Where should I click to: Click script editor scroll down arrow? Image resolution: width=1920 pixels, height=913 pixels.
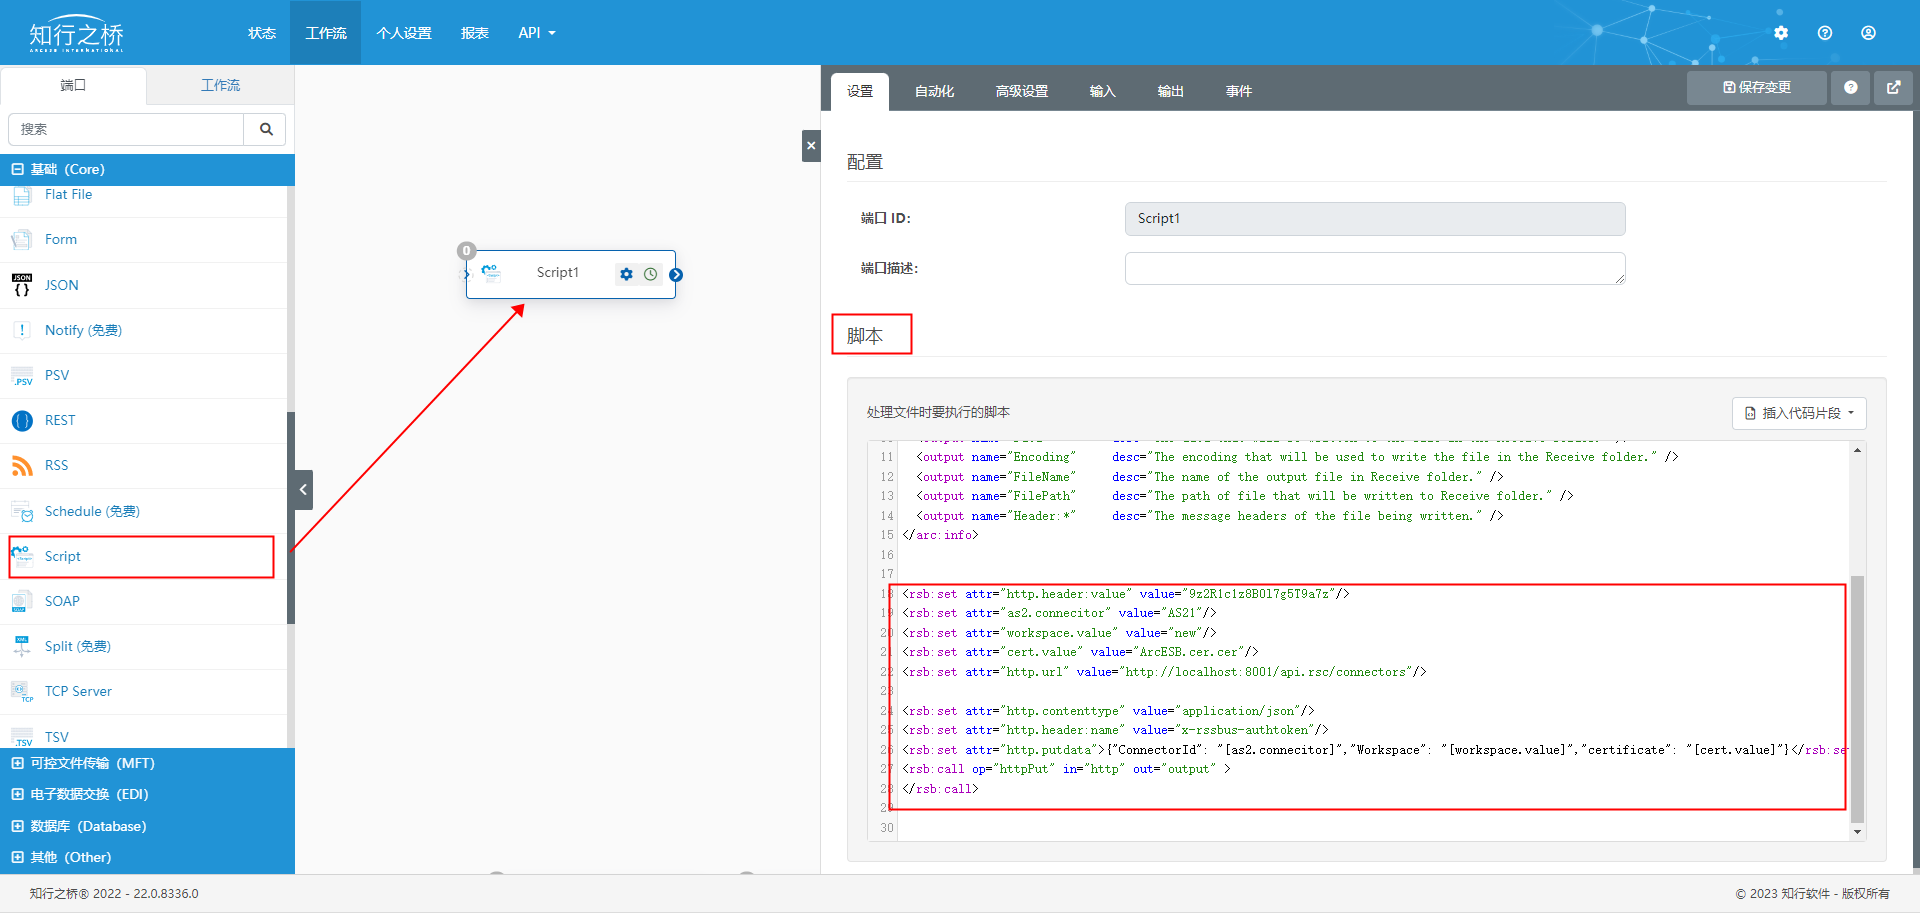point(1857,832)
